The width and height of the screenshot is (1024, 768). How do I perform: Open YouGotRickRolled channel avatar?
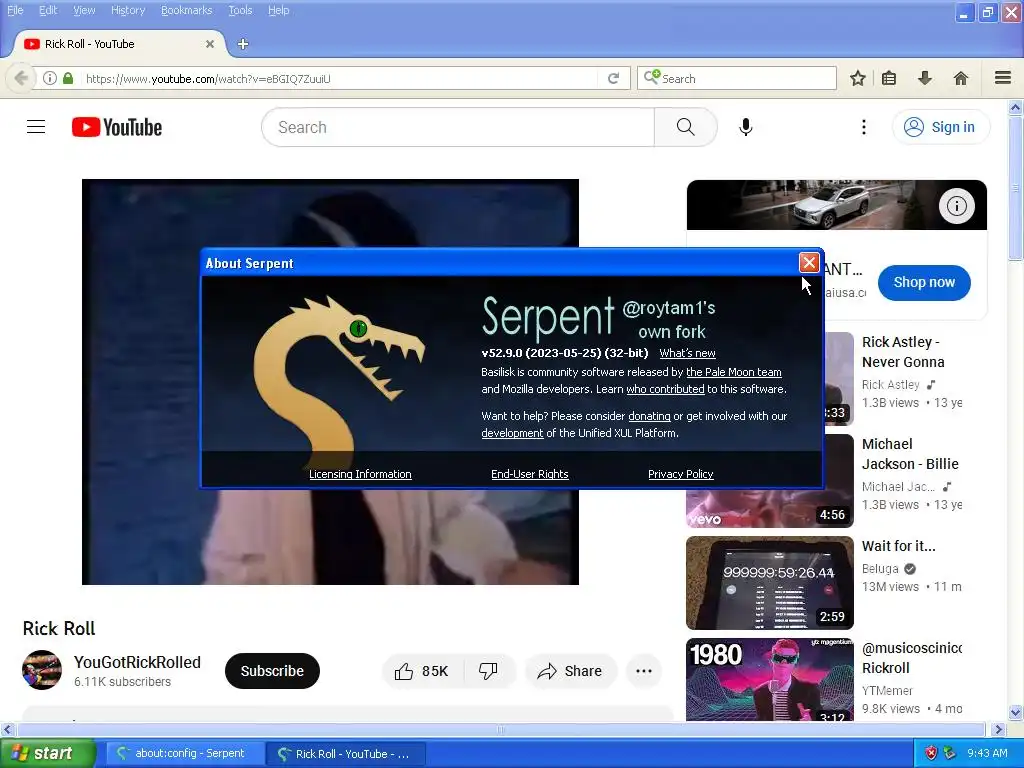pyautogui.click(x=42, y=670)
